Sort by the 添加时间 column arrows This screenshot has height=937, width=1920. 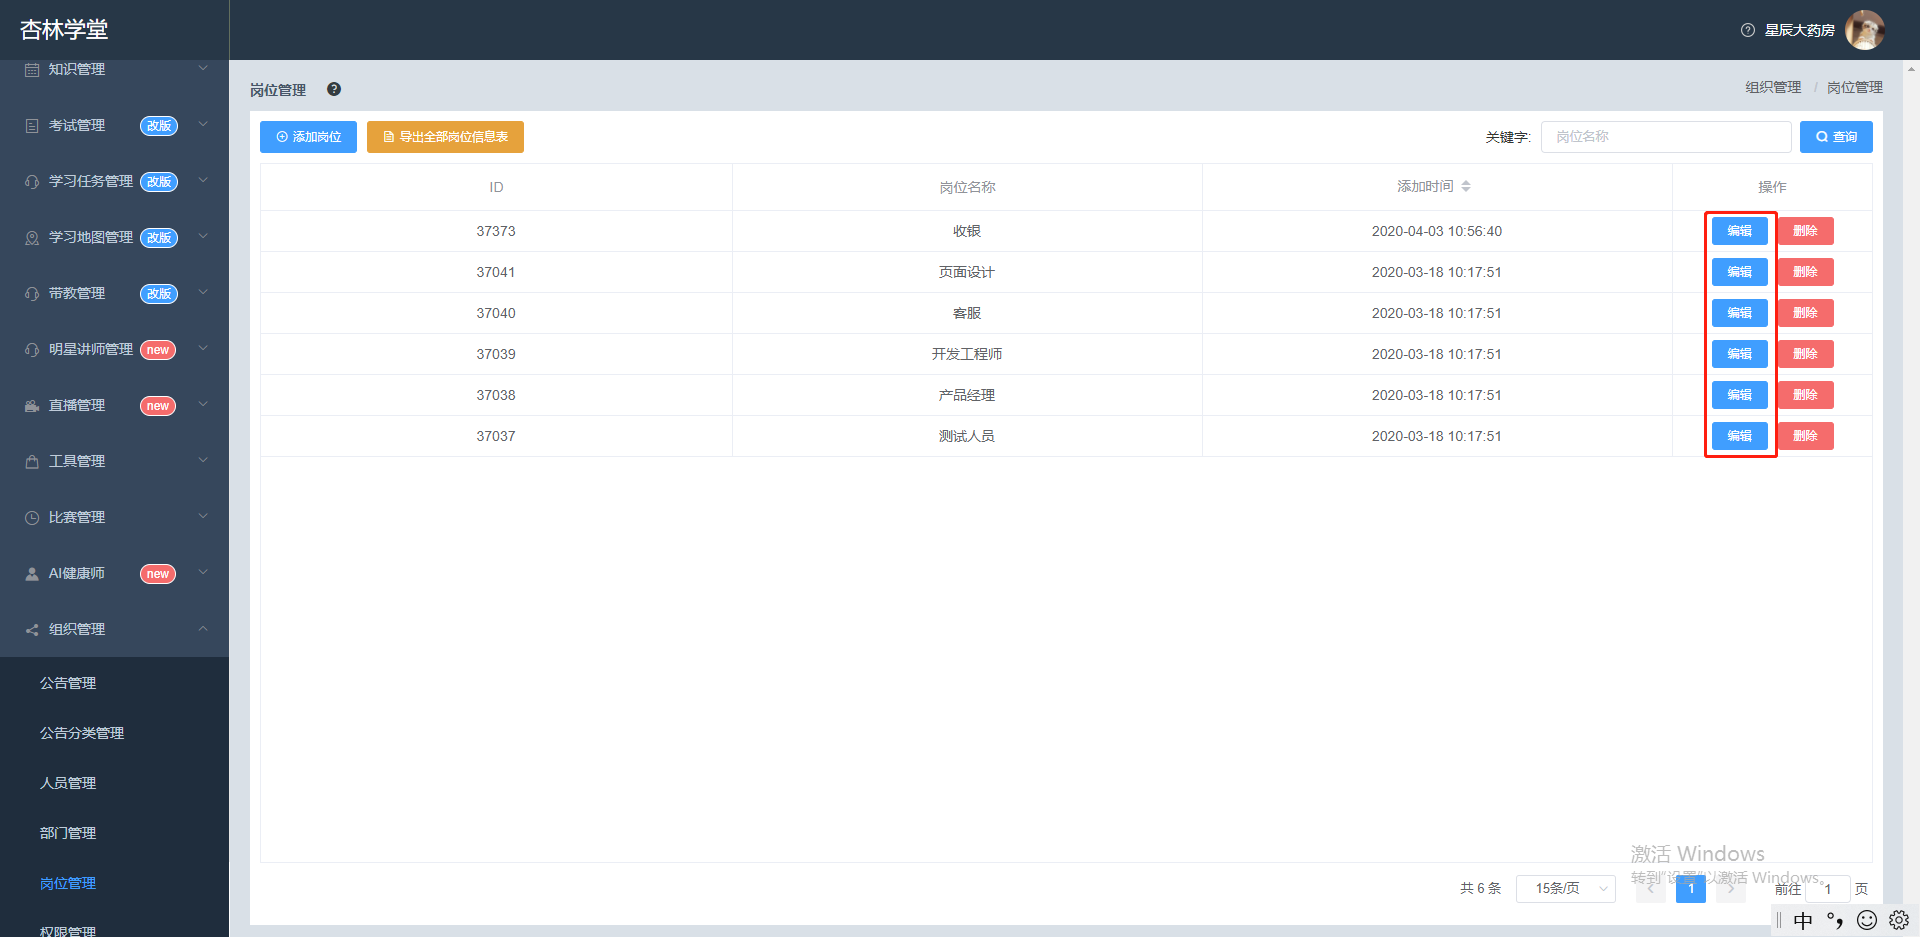(x=1466, y=187)
